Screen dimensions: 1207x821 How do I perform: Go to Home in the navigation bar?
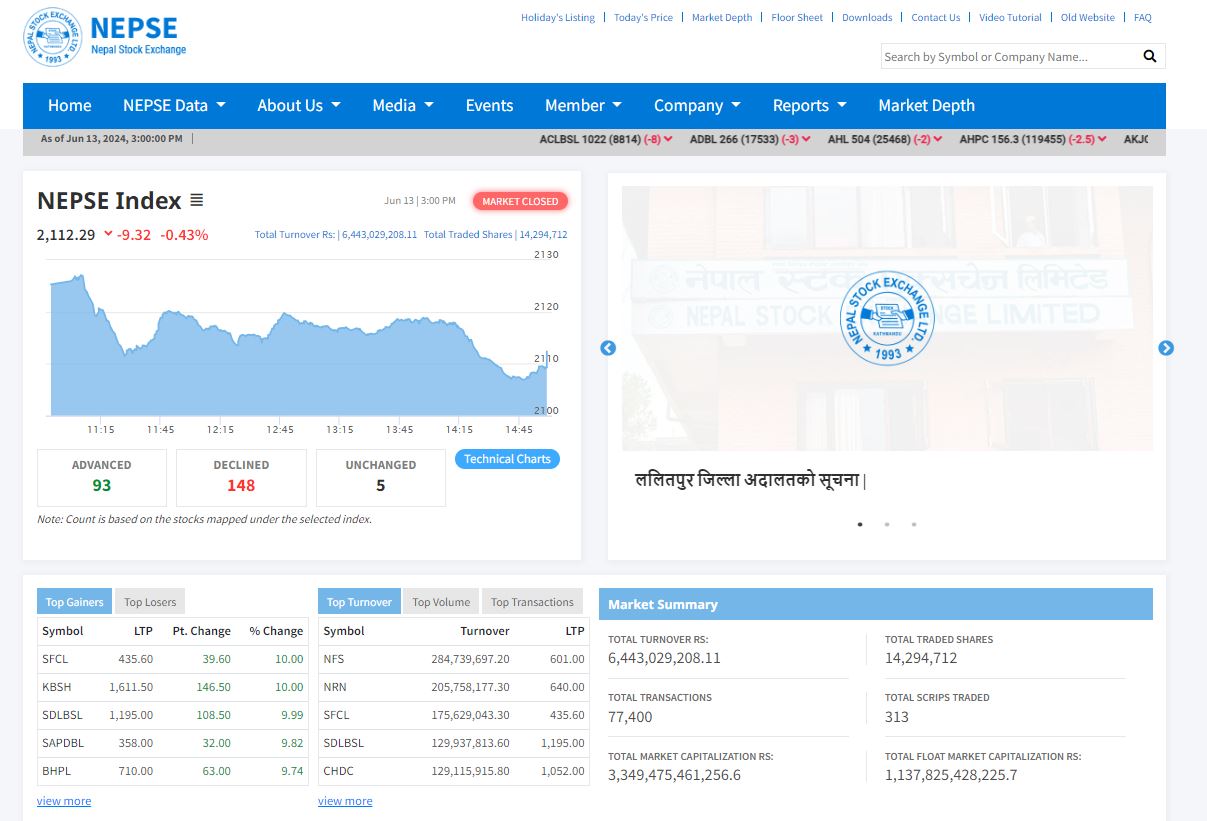(x=70, y=105)
